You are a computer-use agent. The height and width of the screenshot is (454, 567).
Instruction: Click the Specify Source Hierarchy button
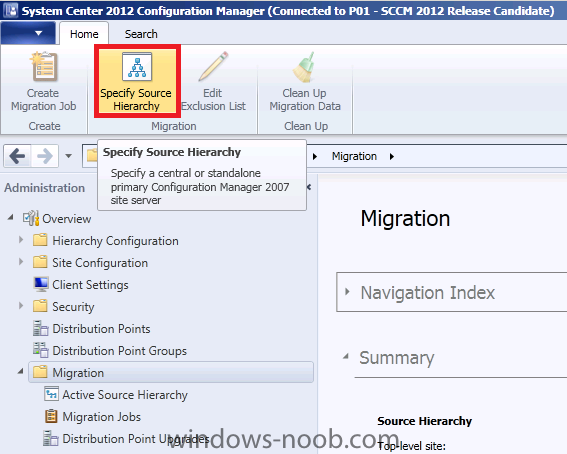click(137, 81)
